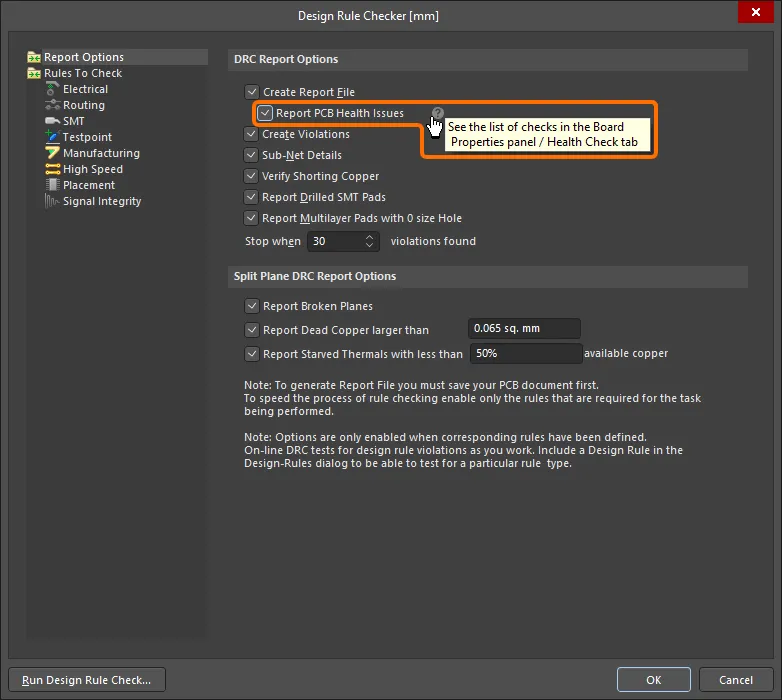This screenshot has width=782, height=700.
Task: Click the Report Options folder icon
Action: [x=34, y=57]
